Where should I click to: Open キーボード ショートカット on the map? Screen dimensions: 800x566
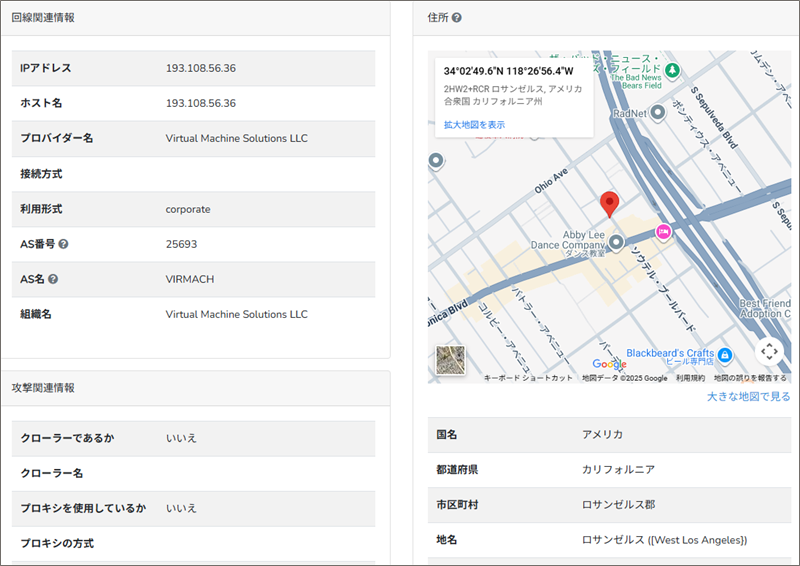[x=528, y=378]
